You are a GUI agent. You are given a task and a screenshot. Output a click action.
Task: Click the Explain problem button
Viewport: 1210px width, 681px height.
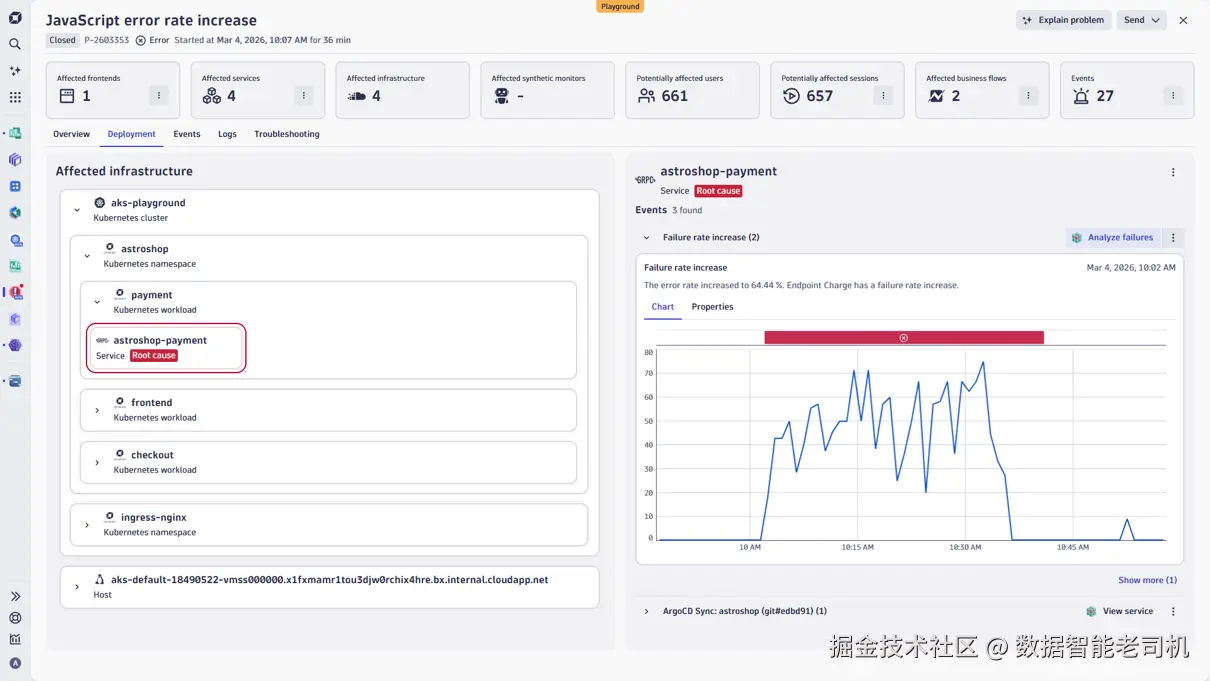(1064, 20)
